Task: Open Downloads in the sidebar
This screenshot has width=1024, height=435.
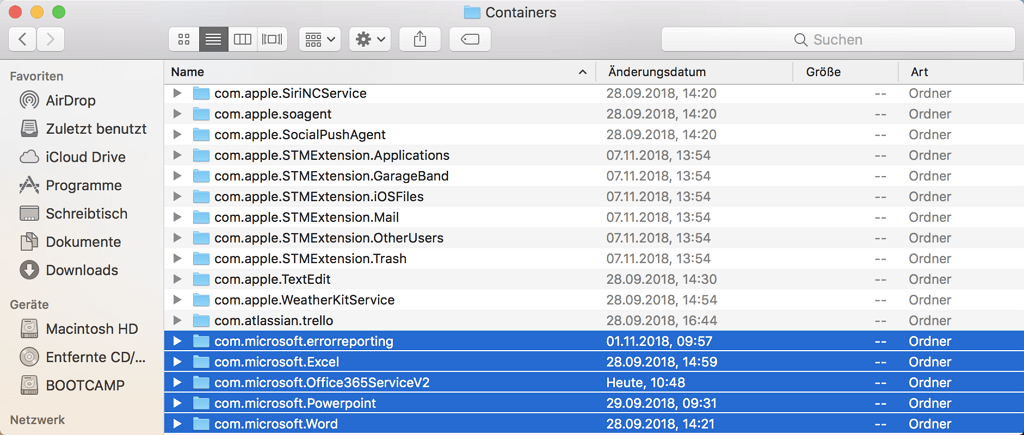Action: [69, 270]
